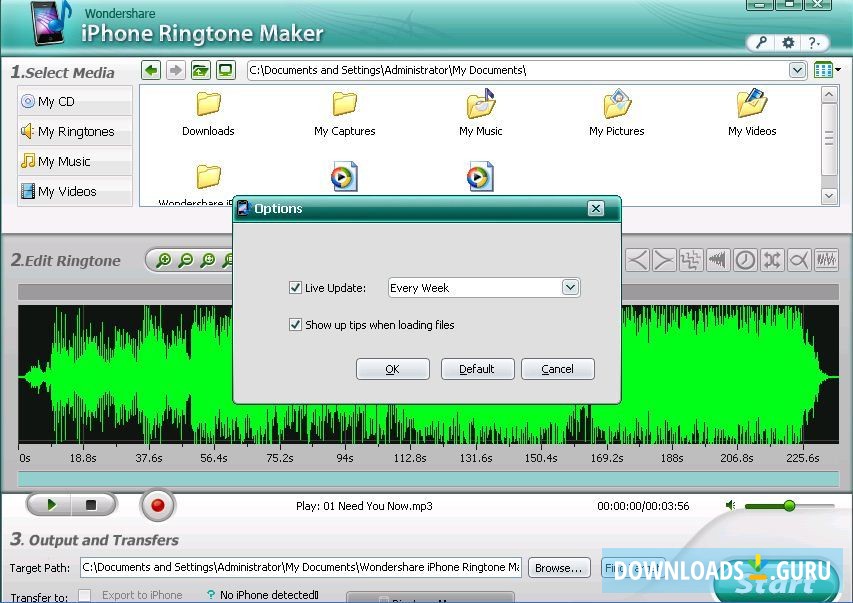Click OK in Options dialog
The width and height of the screenshot is (853, 603).
393,369
